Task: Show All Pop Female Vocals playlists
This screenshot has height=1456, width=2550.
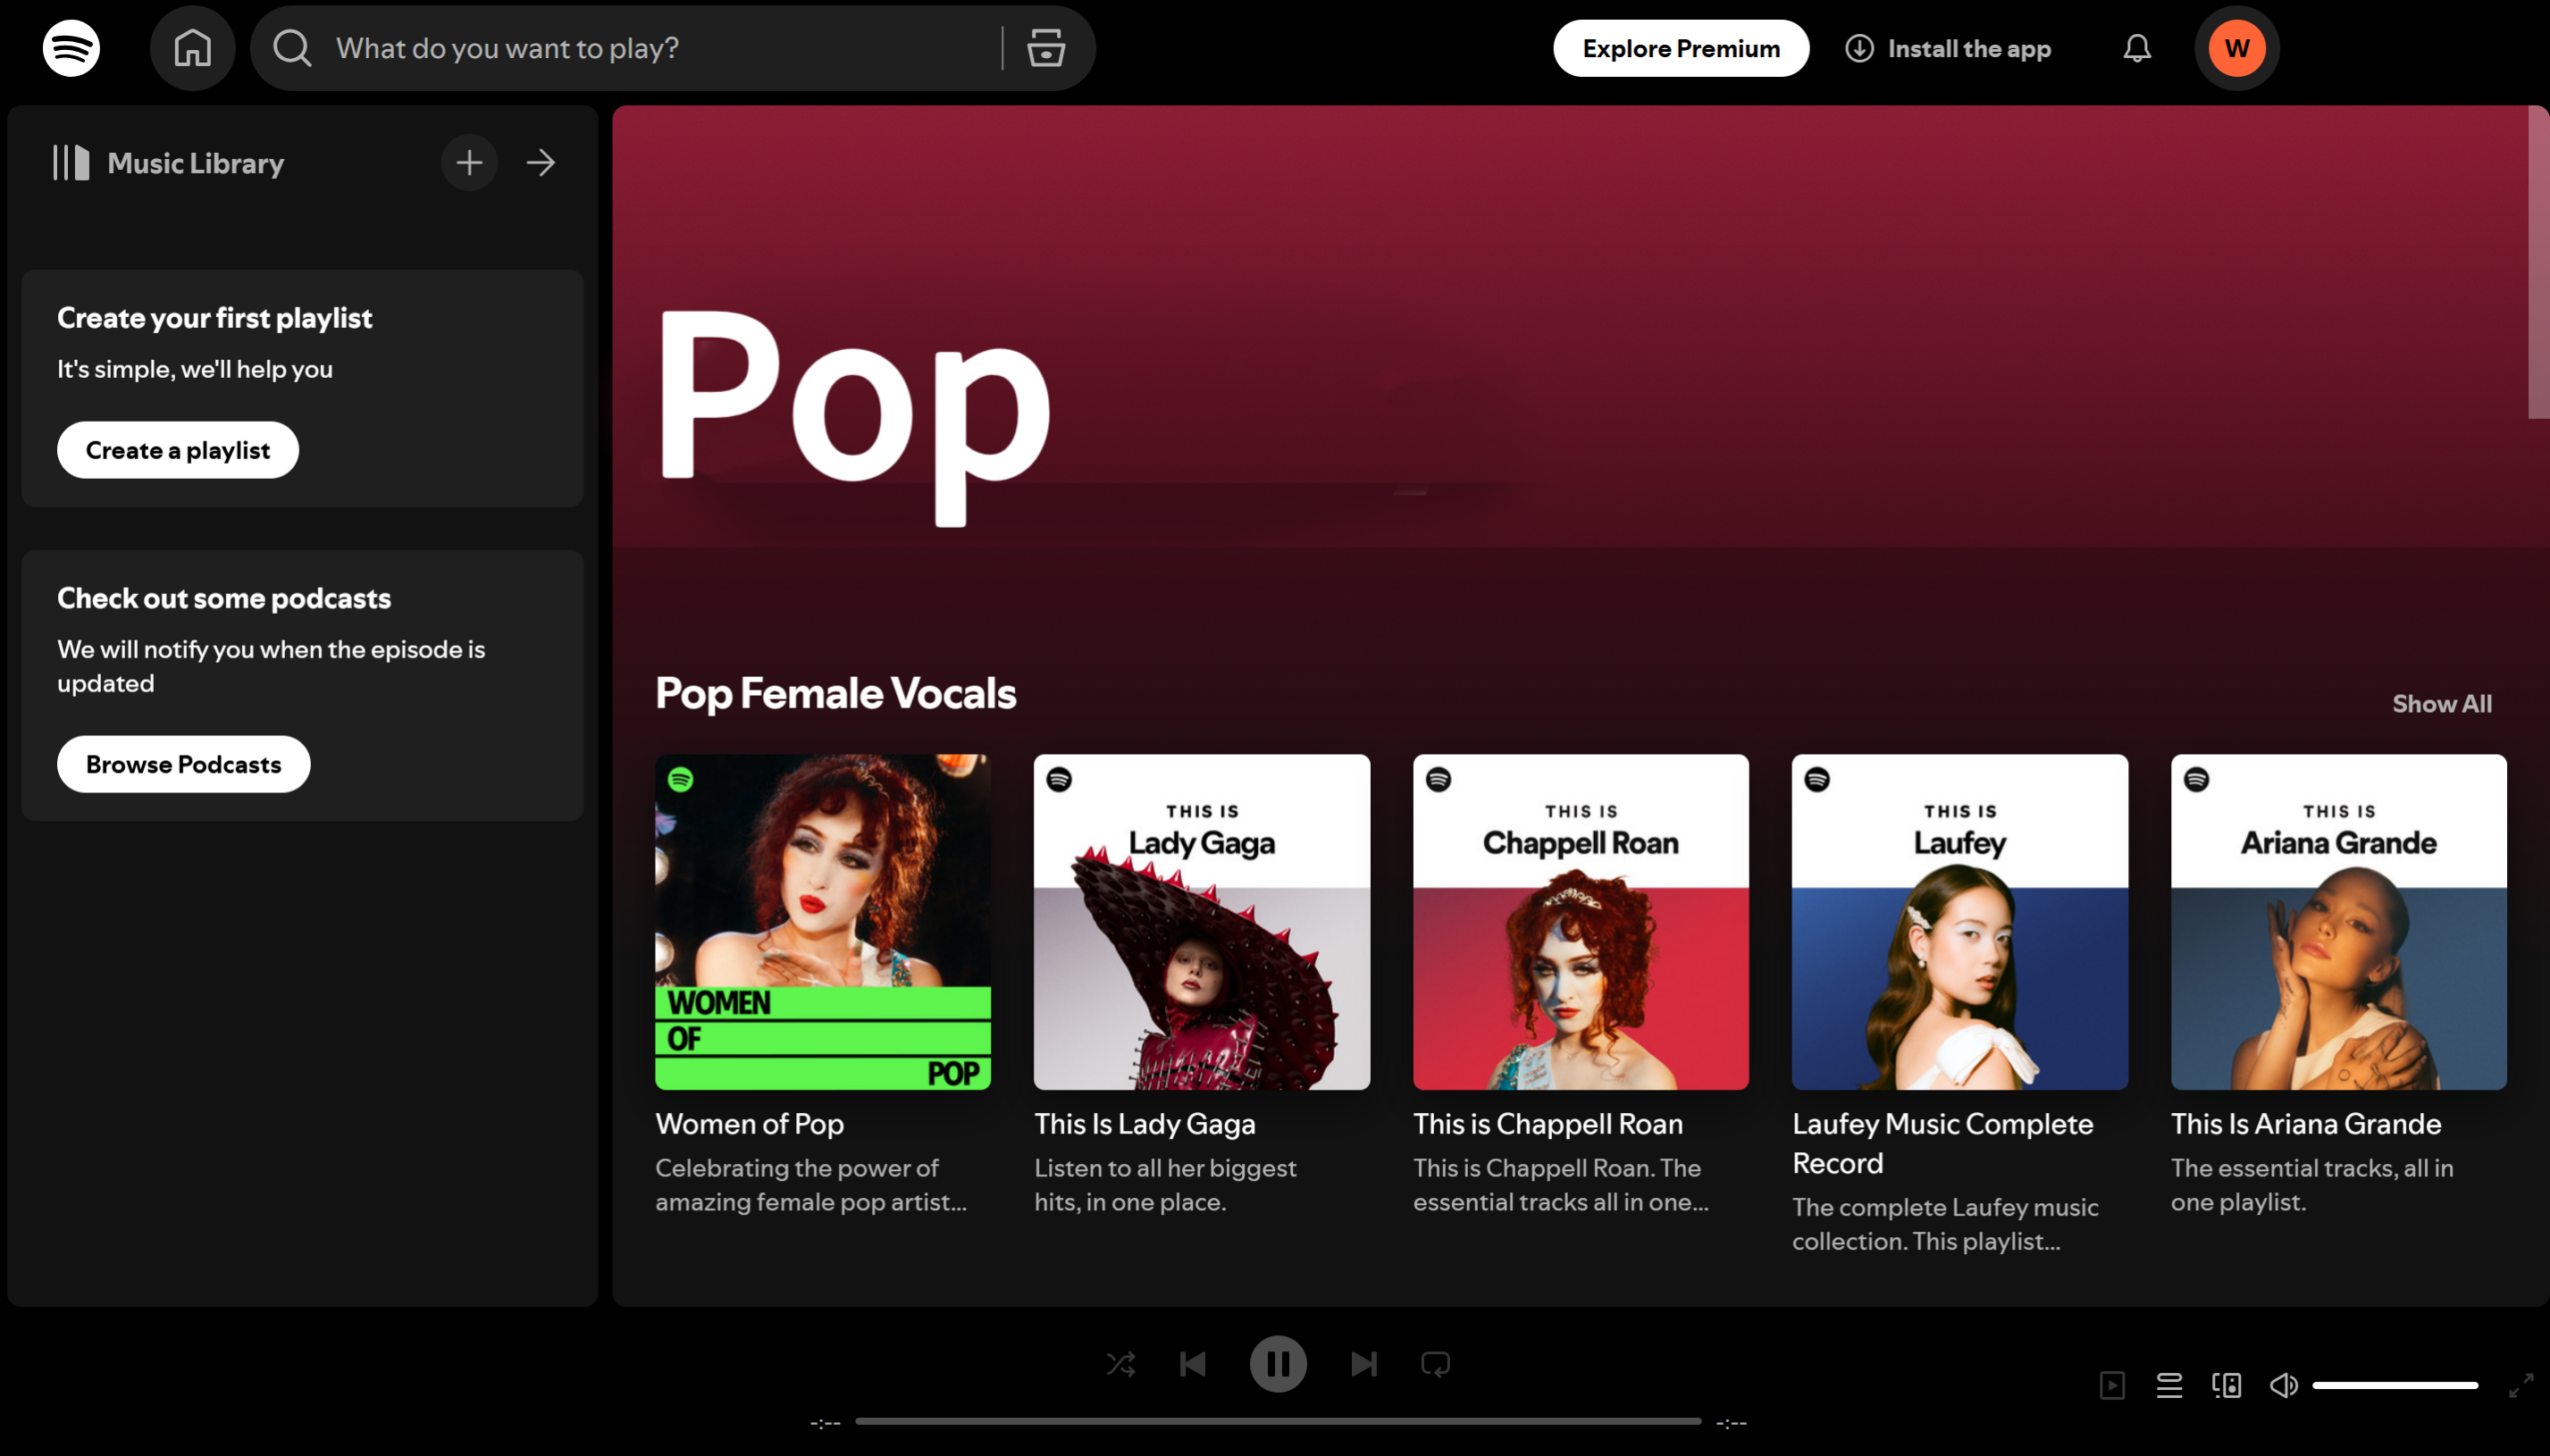Action: 2442,703
